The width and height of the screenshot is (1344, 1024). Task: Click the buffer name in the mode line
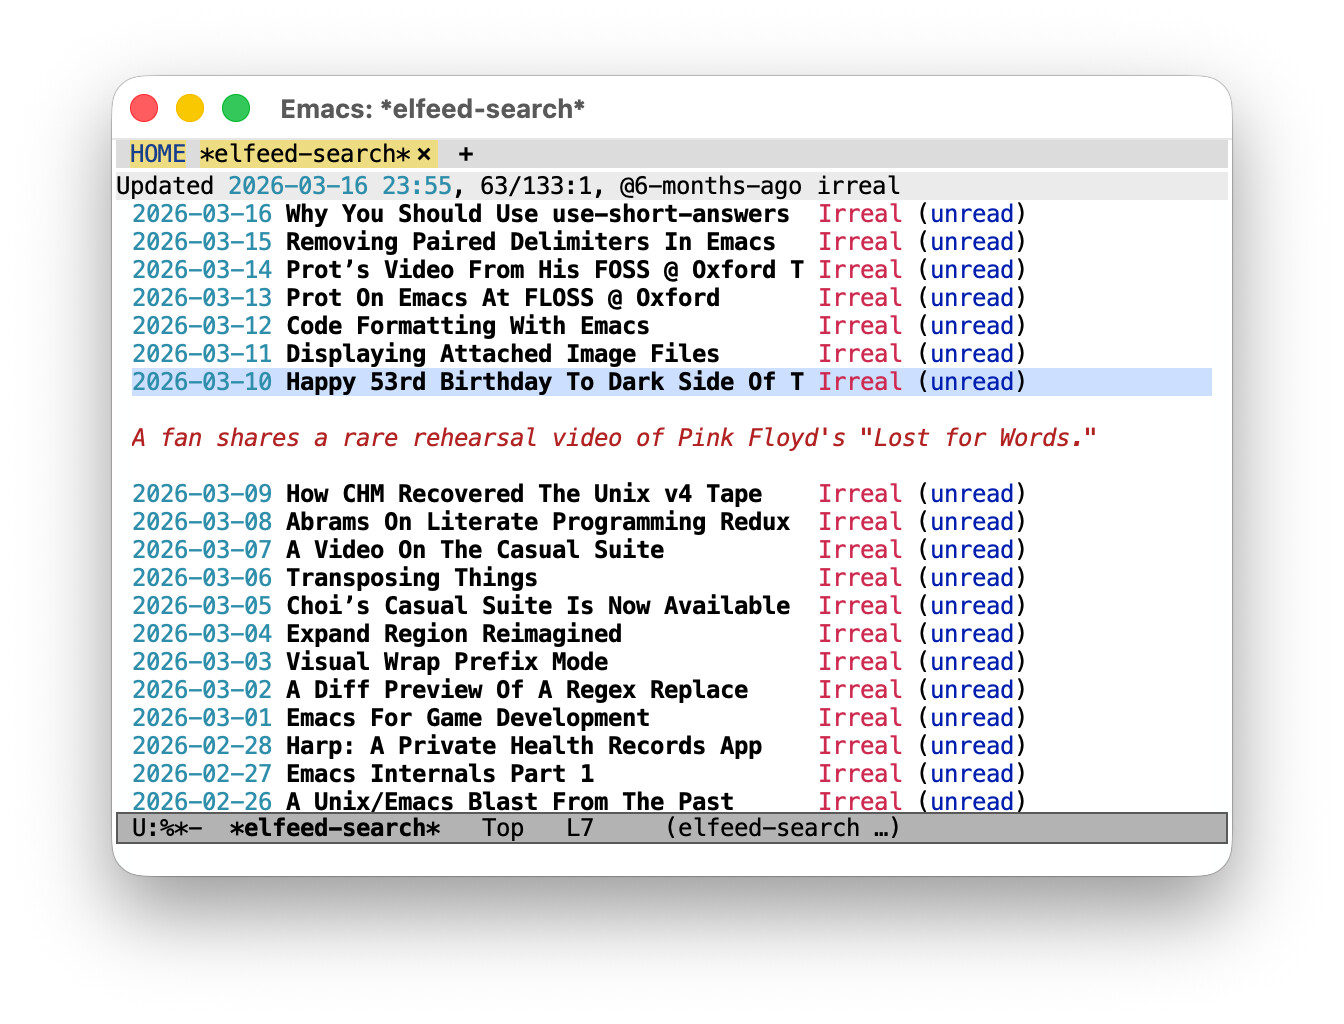pyautogui.click(x=334, y=827)
